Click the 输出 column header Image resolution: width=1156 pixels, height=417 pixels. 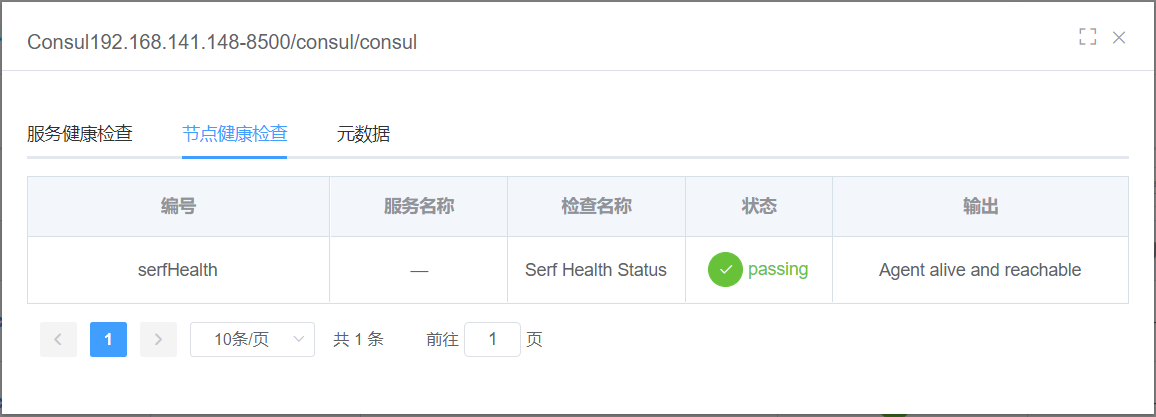pos(981,206)
